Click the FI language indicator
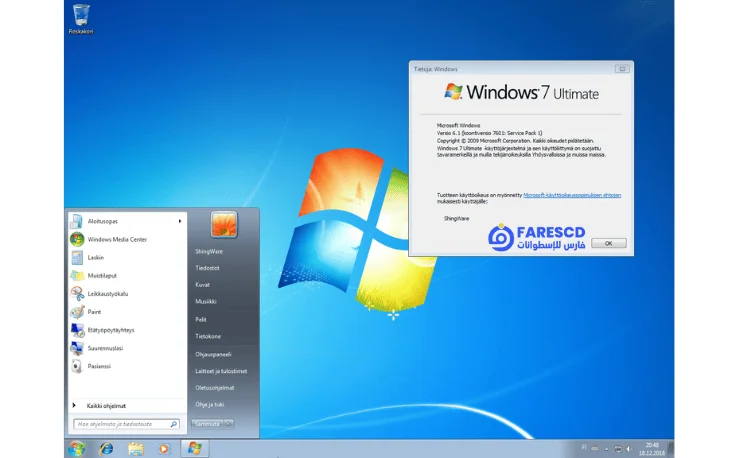The image size is (738, 458). click(584, 448)
